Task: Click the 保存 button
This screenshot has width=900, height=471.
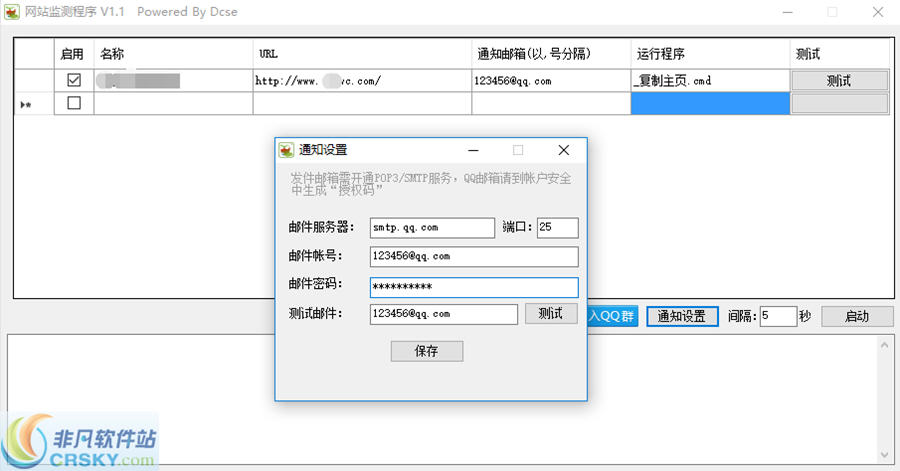Action: [427, 351]
